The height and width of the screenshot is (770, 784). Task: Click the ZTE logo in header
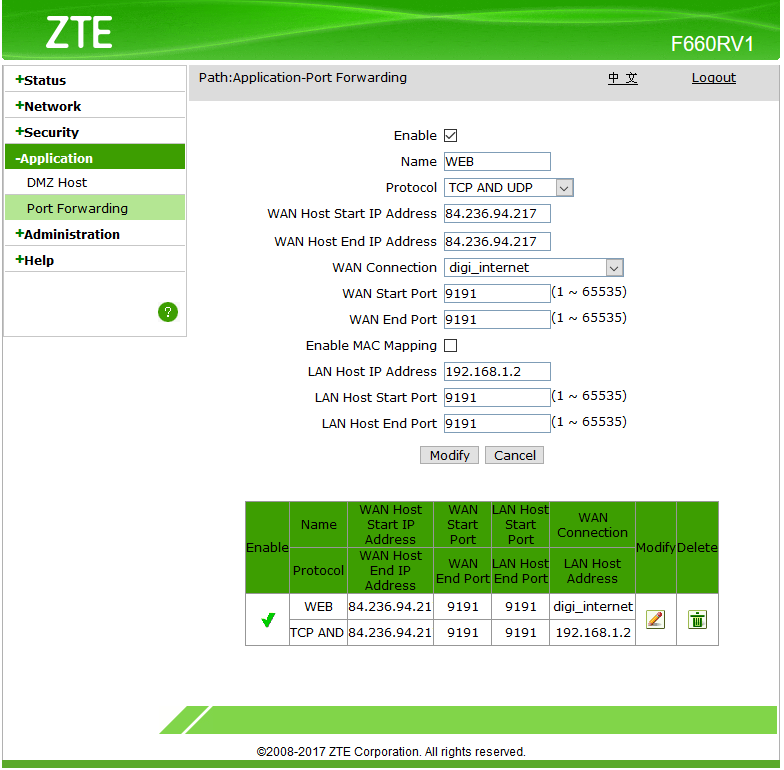(x=79, y=32)
